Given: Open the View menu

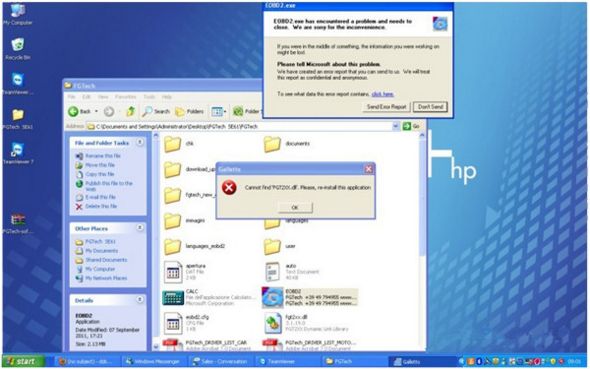Looking at the screenshot, I should click(x=103, y=97).
